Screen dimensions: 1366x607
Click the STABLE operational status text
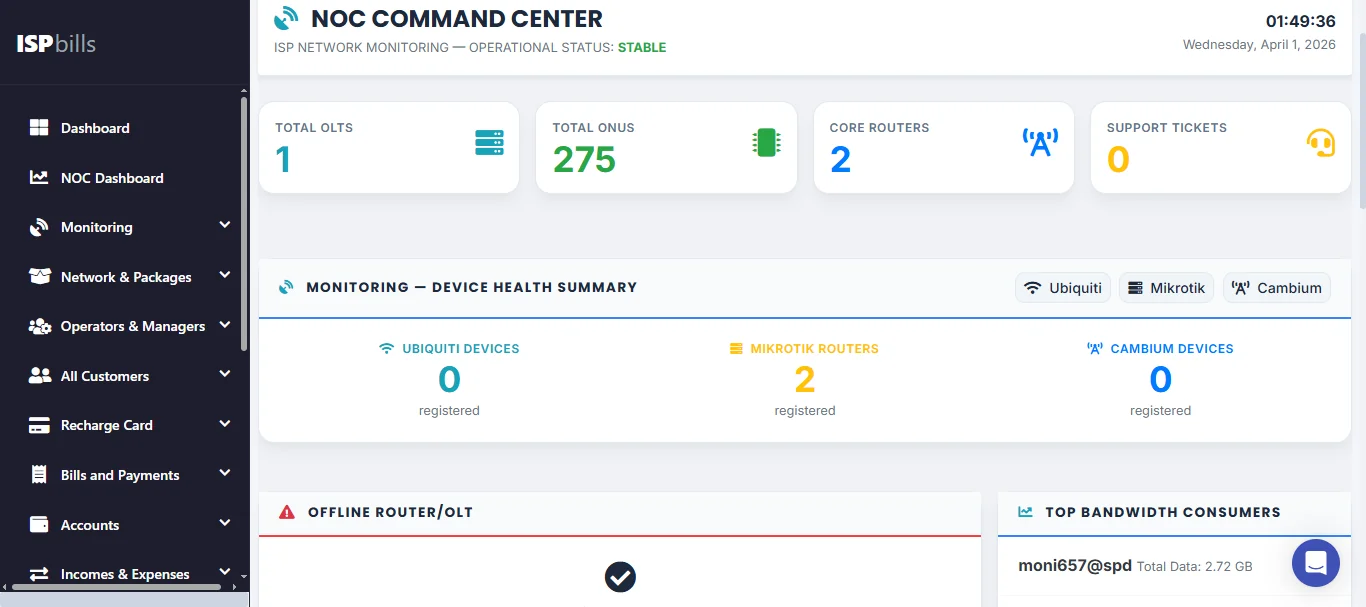point(641,47)
